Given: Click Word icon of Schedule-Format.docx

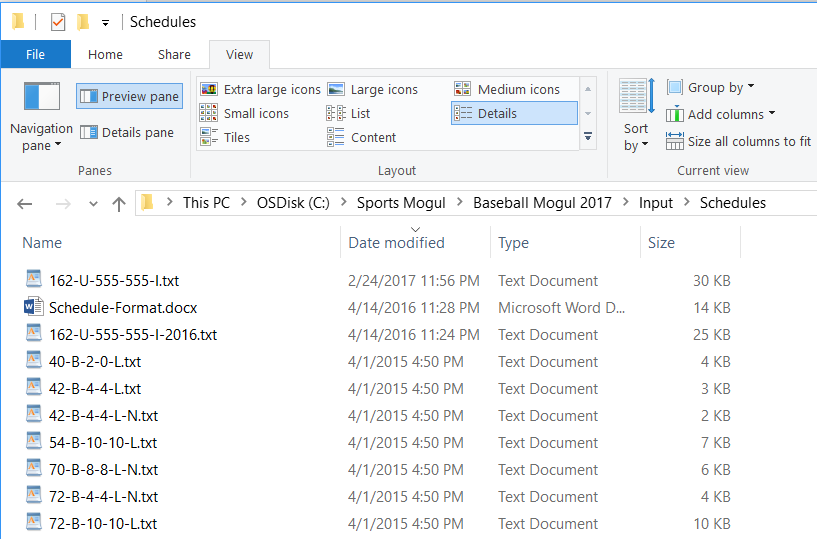Looking at the screenshot, I should click(x=34, y=307).
